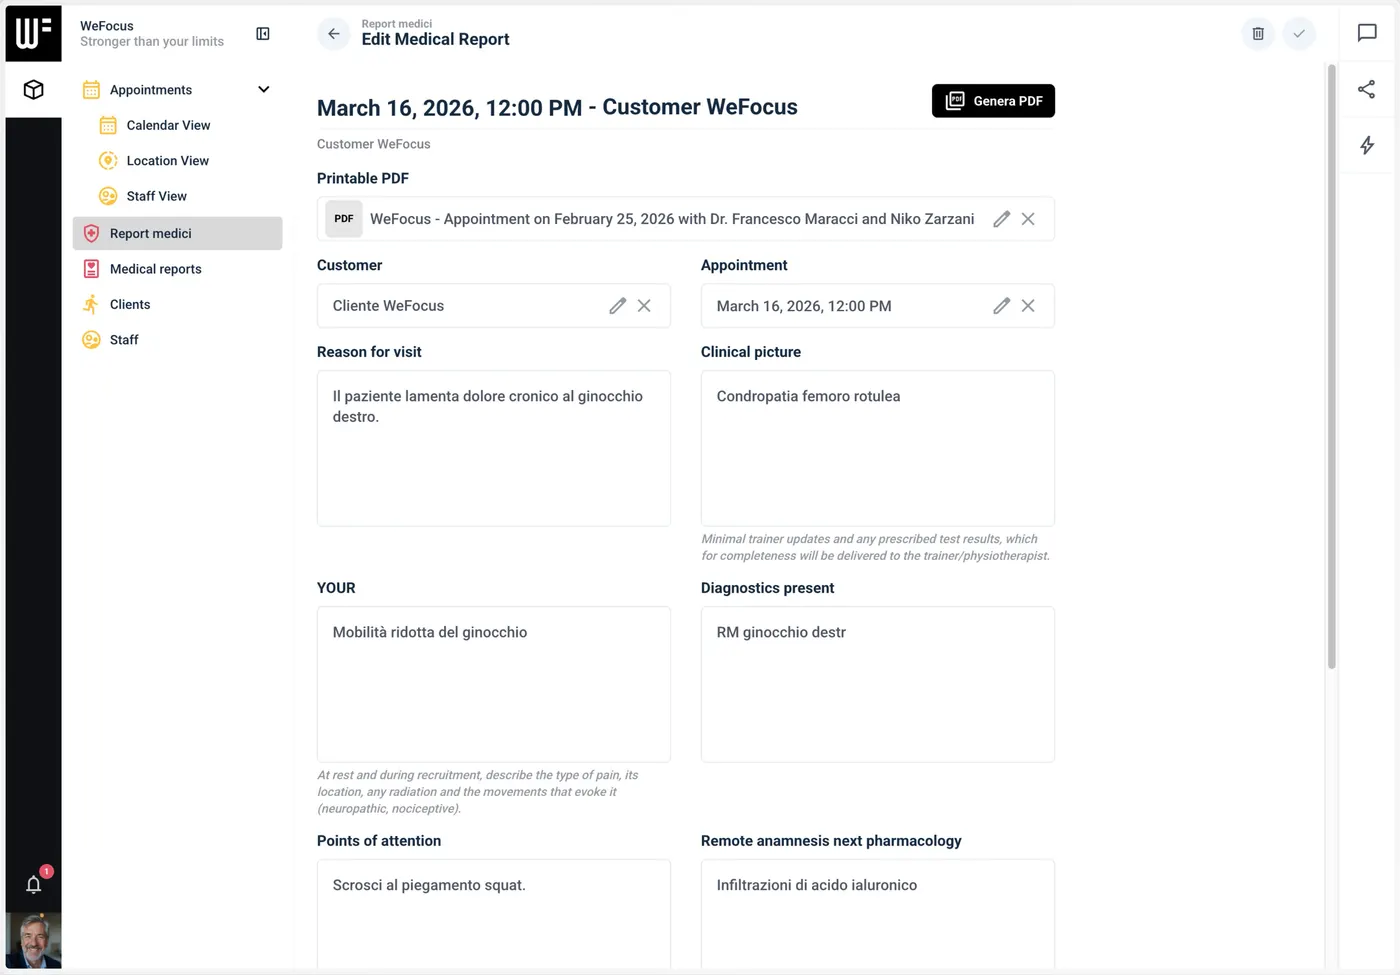The height and width of the screenshot is (975, 1400).
Task: Open Staff View
Action: click(x=156, y=196)
